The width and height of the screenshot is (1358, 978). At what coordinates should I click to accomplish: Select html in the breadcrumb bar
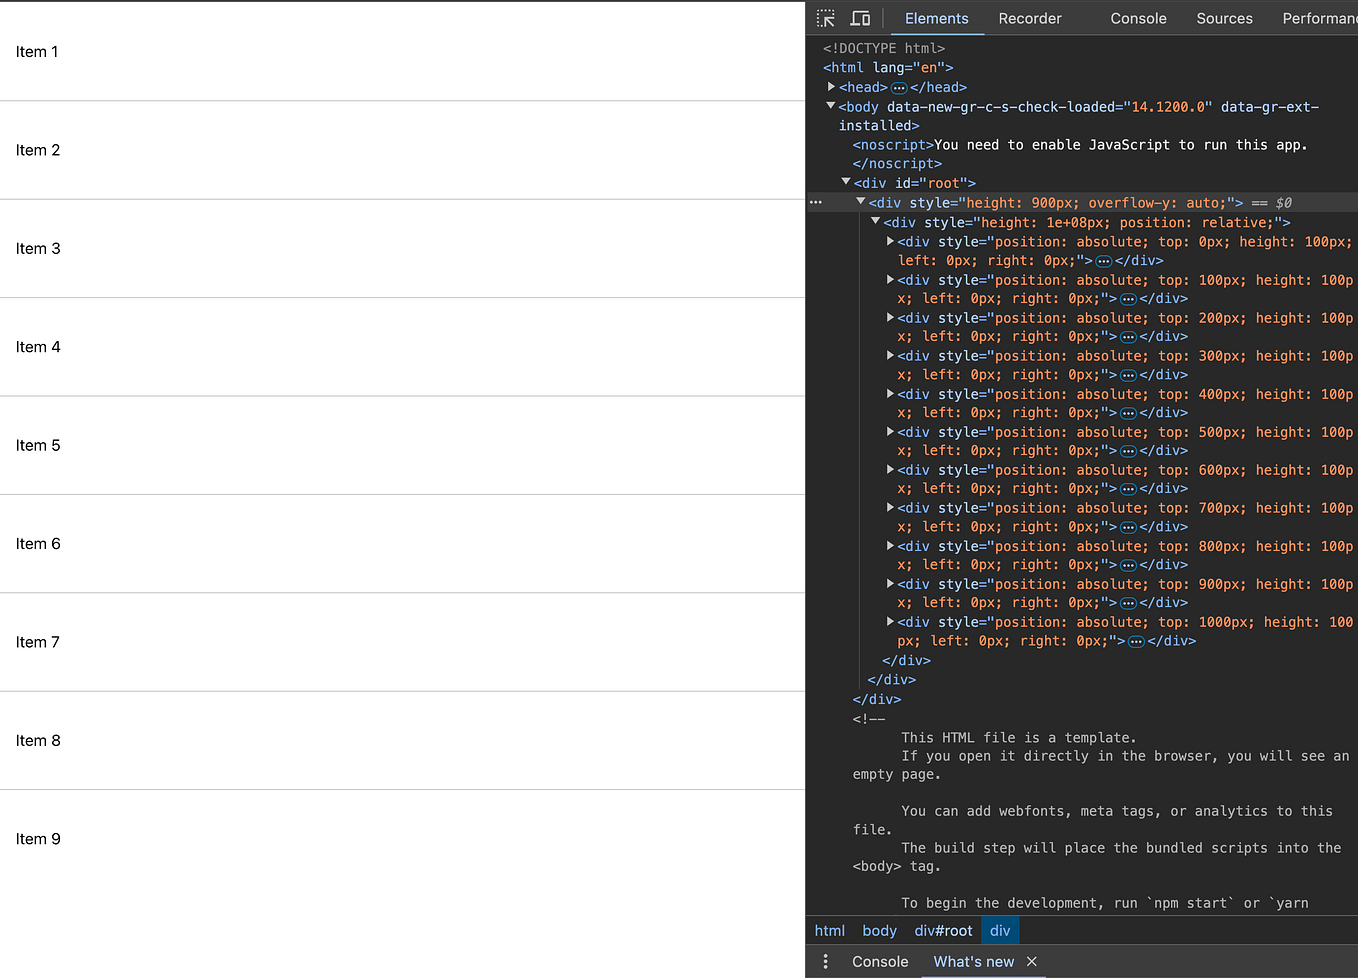coord(829,930)
